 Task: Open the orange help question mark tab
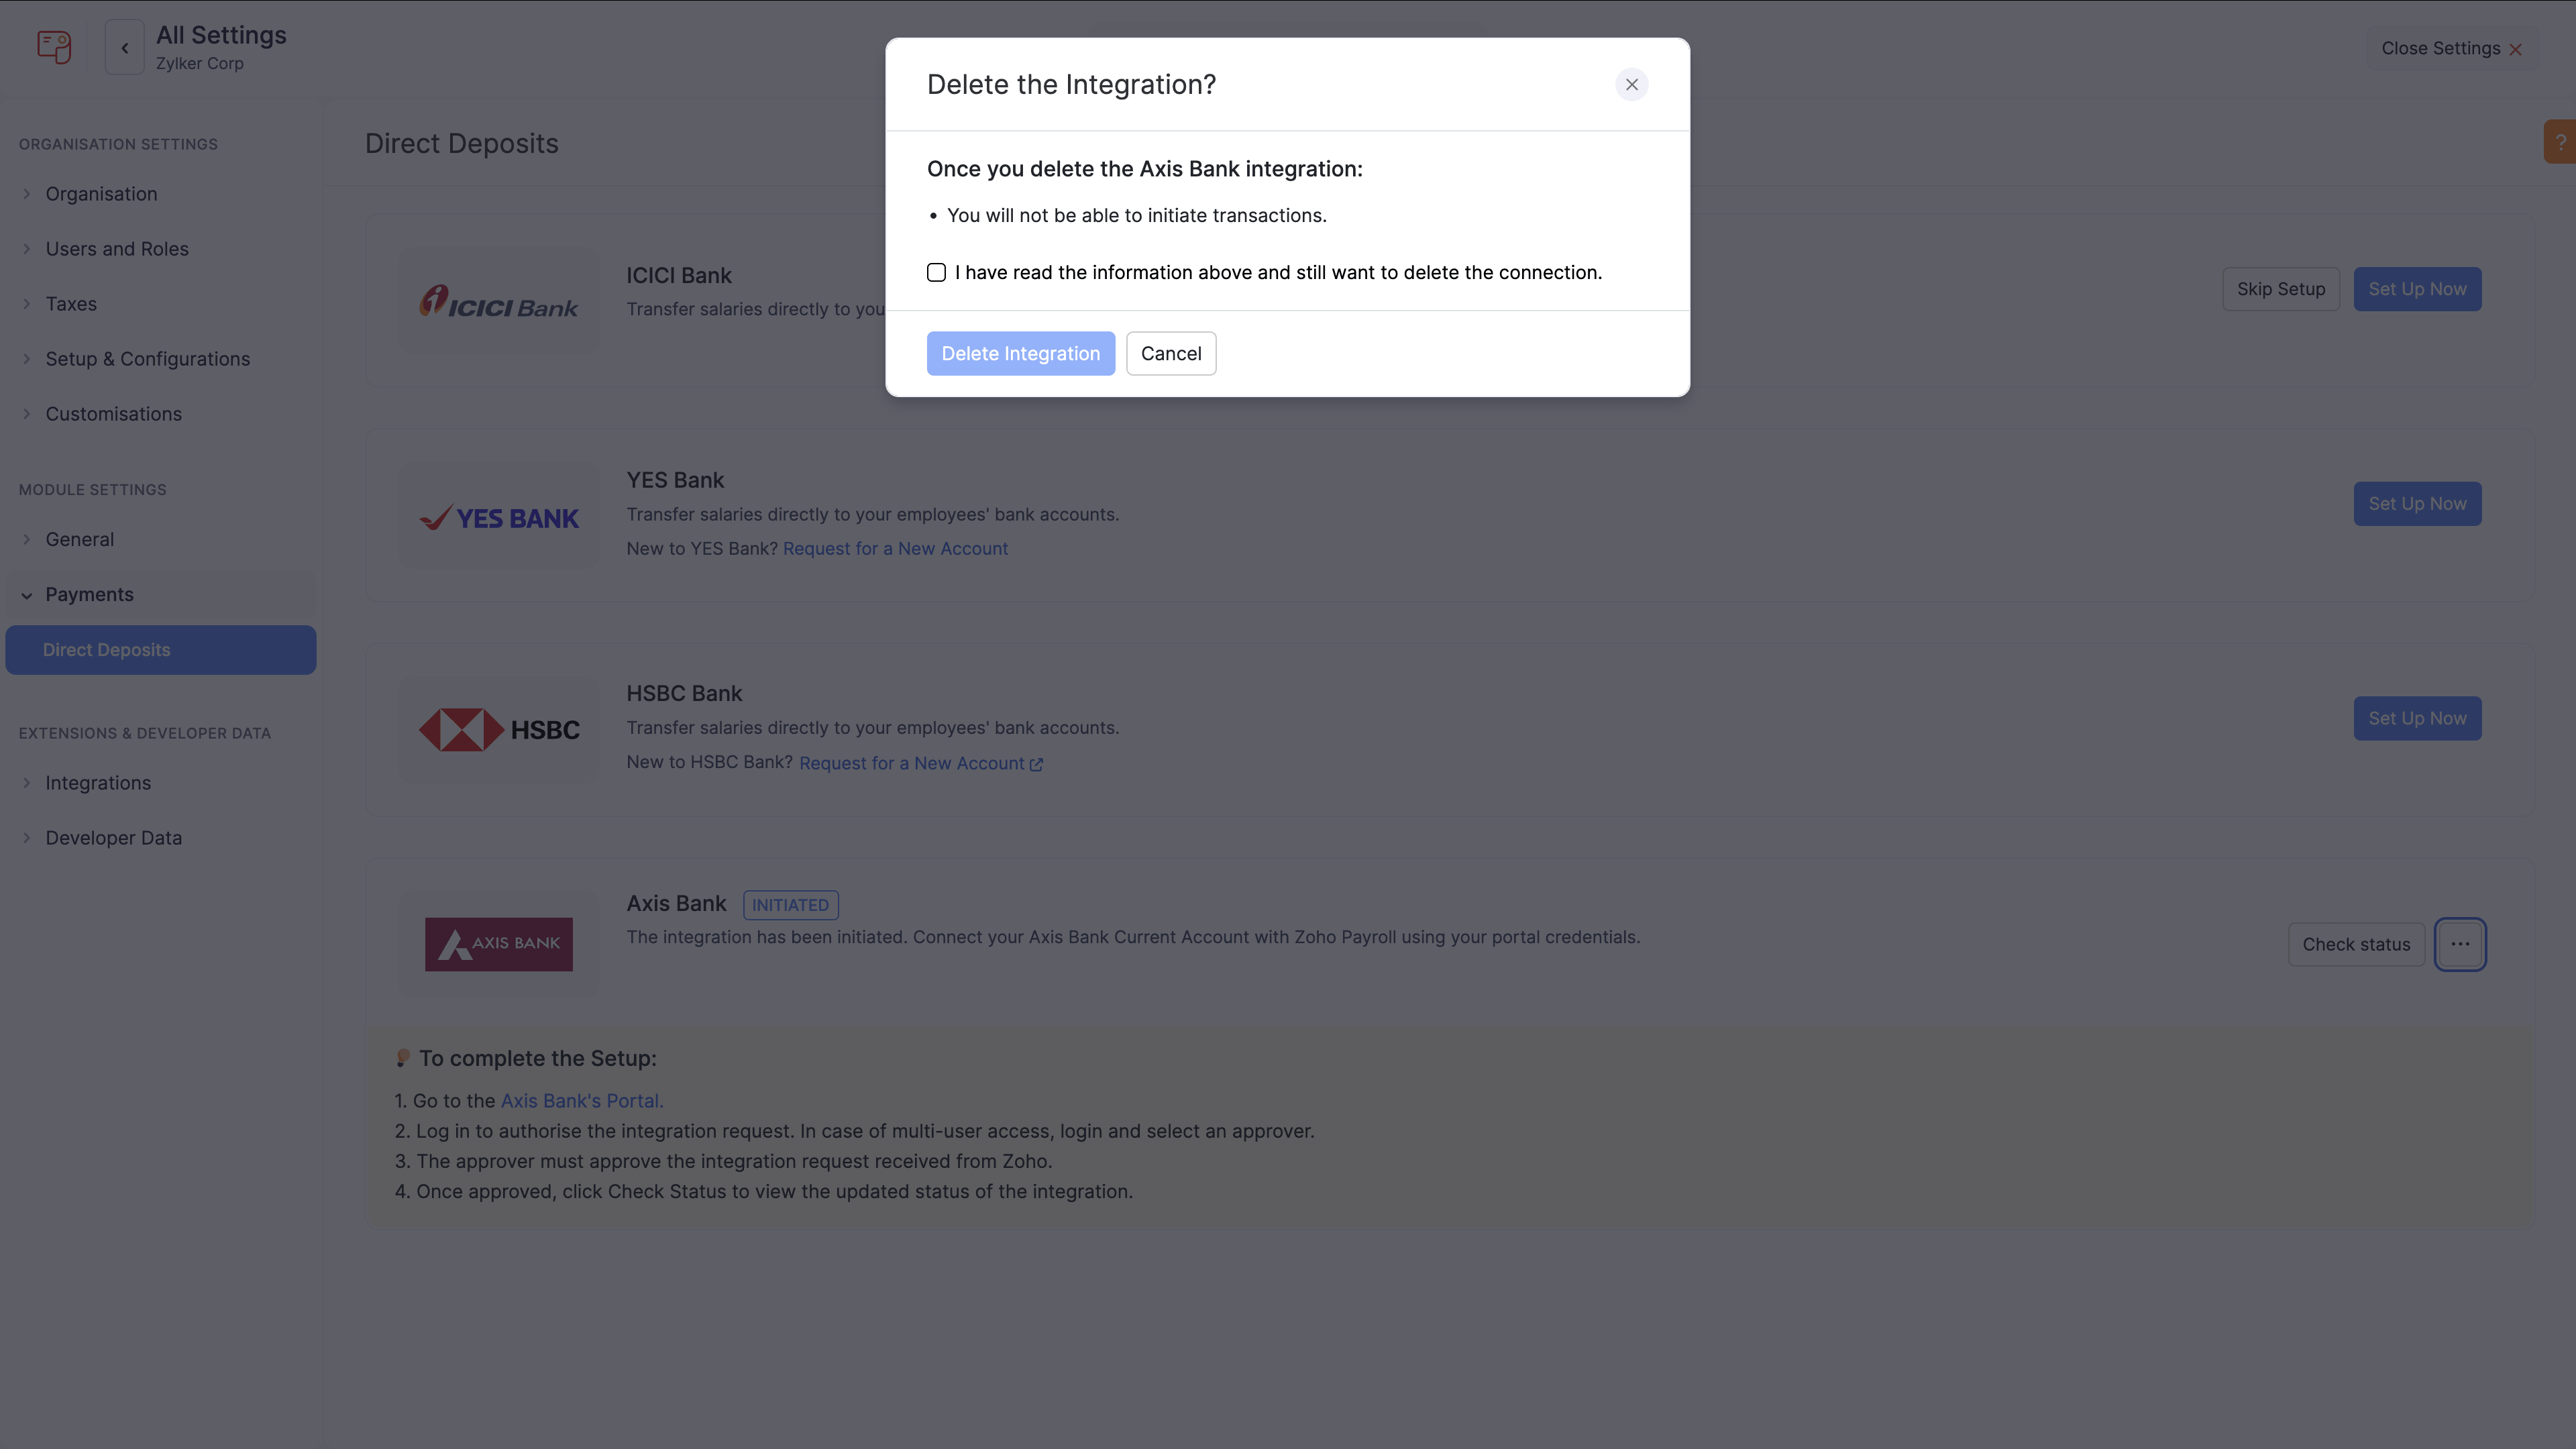coord(2560,141)
